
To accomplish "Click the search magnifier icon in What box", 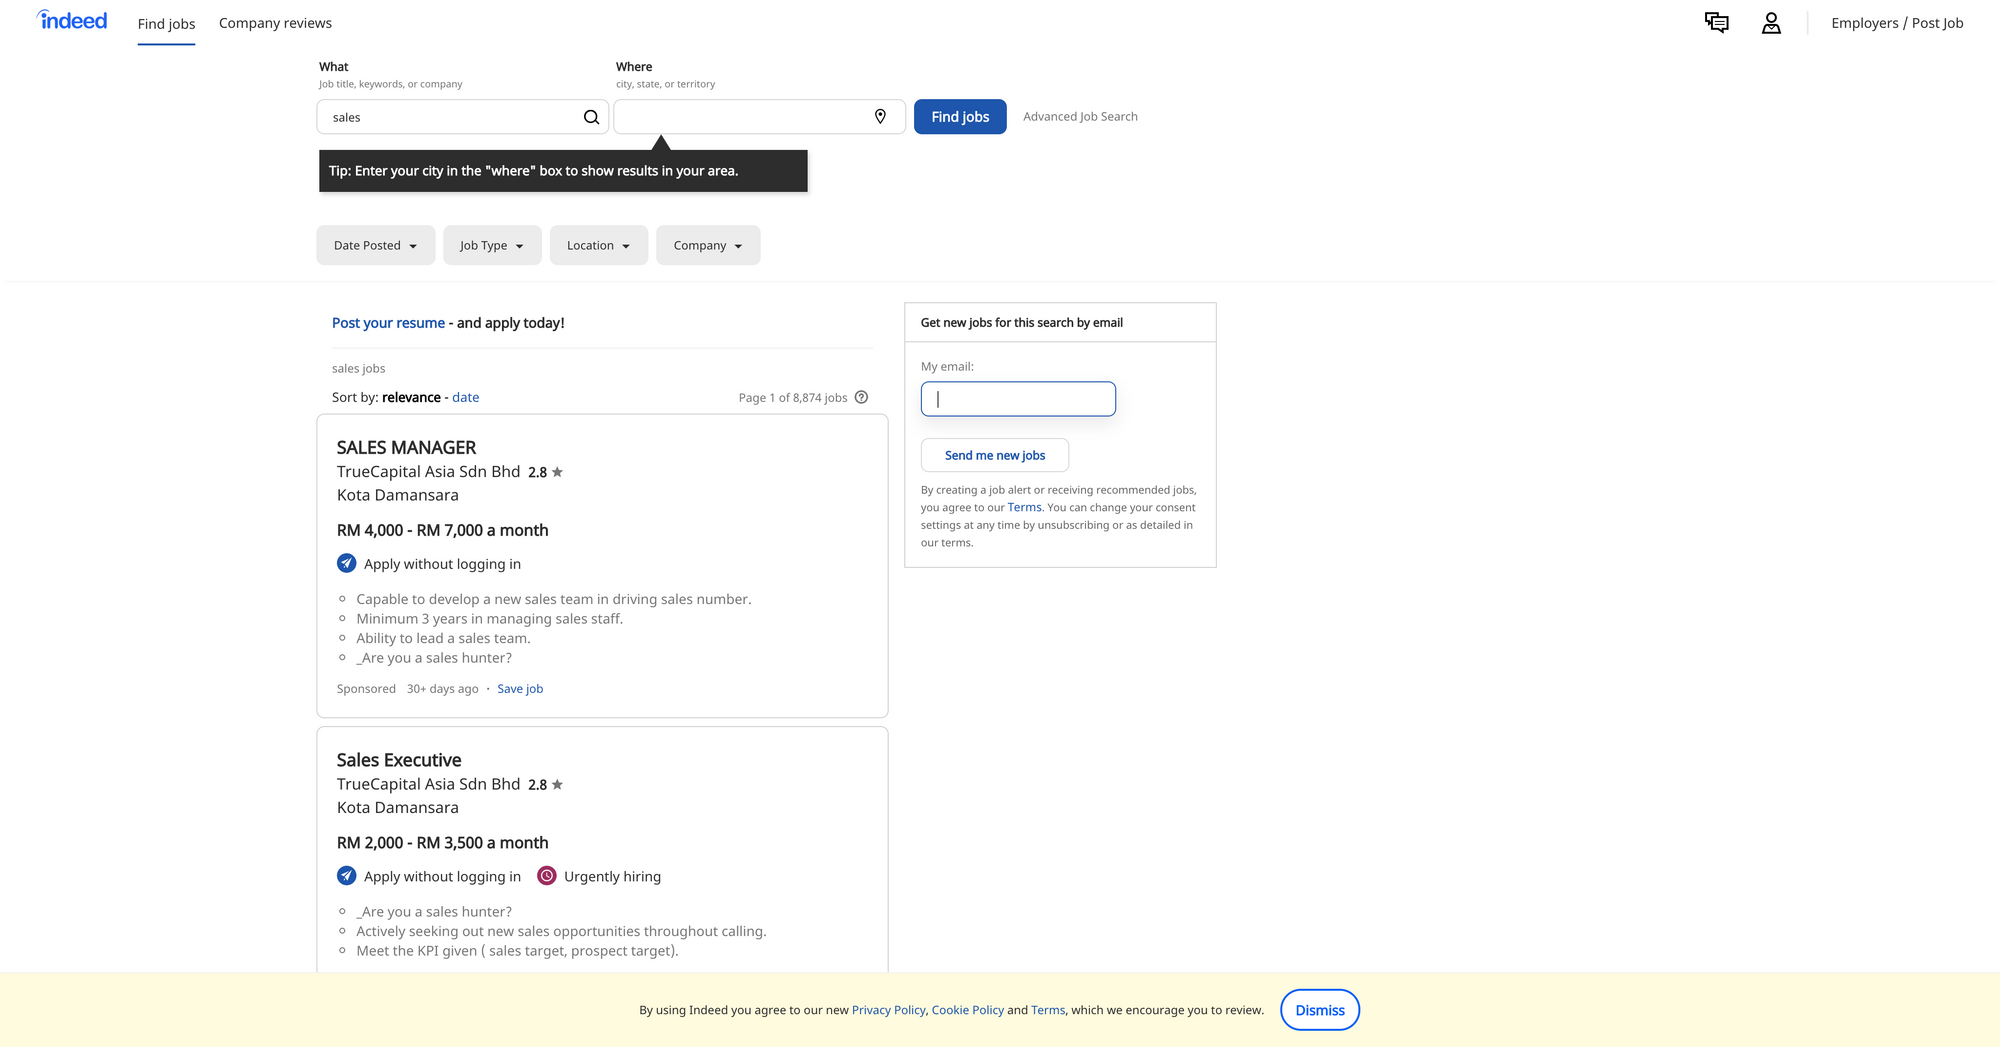I will point(591,117).
